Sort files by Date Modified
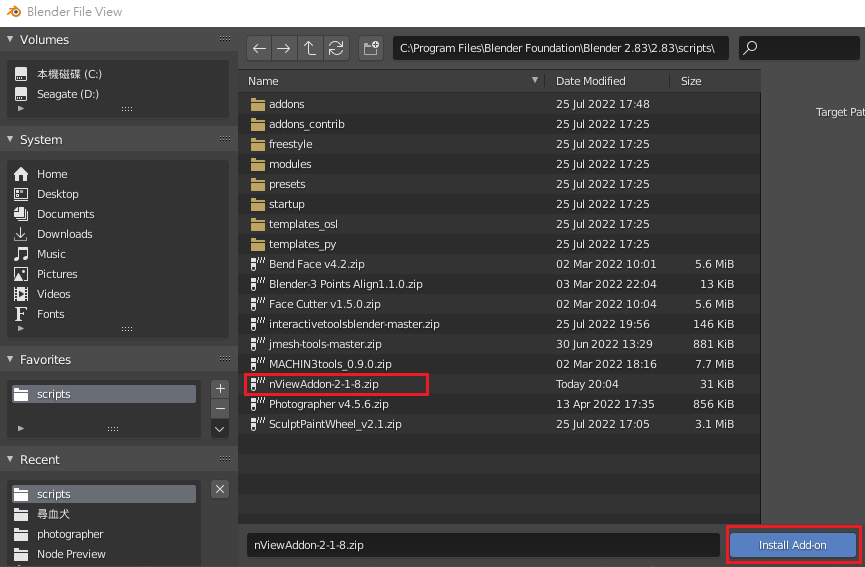The width and height of the screenshot is (865, 567). tap(607, 81)
